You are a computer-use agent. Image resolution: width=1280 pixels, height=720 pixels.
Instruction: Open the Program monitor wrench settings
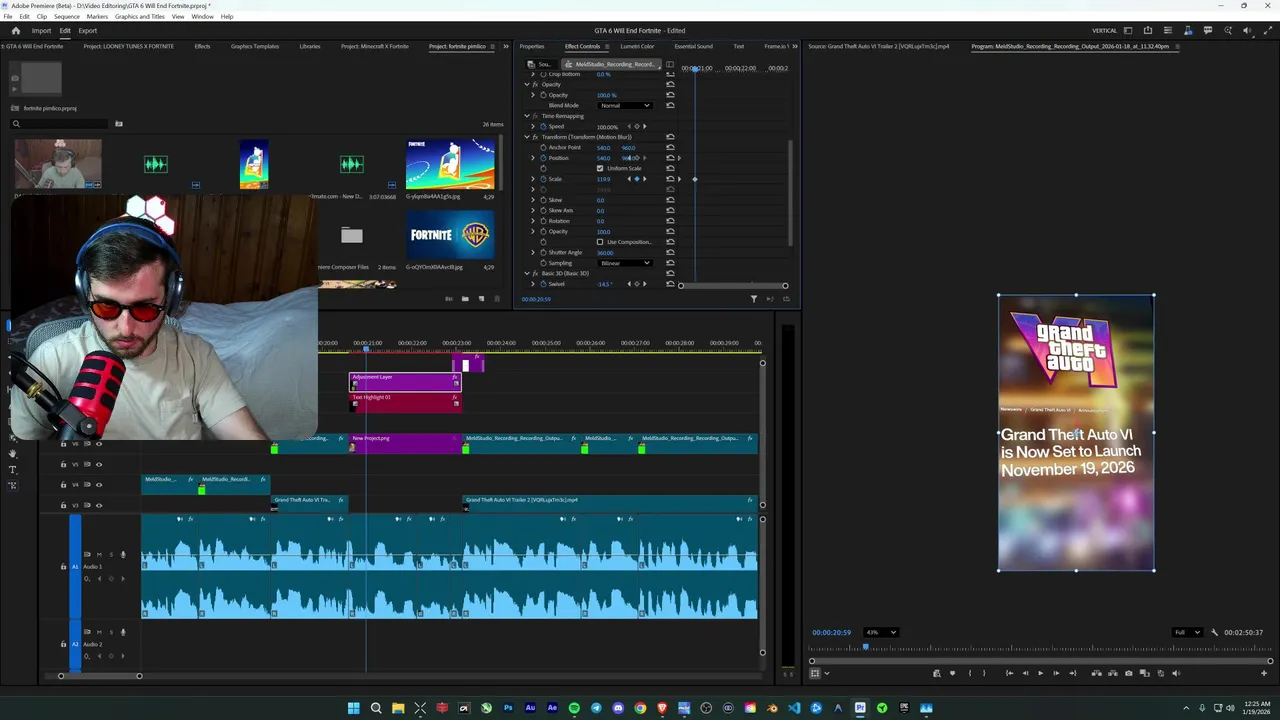[x=1214, y=632]
